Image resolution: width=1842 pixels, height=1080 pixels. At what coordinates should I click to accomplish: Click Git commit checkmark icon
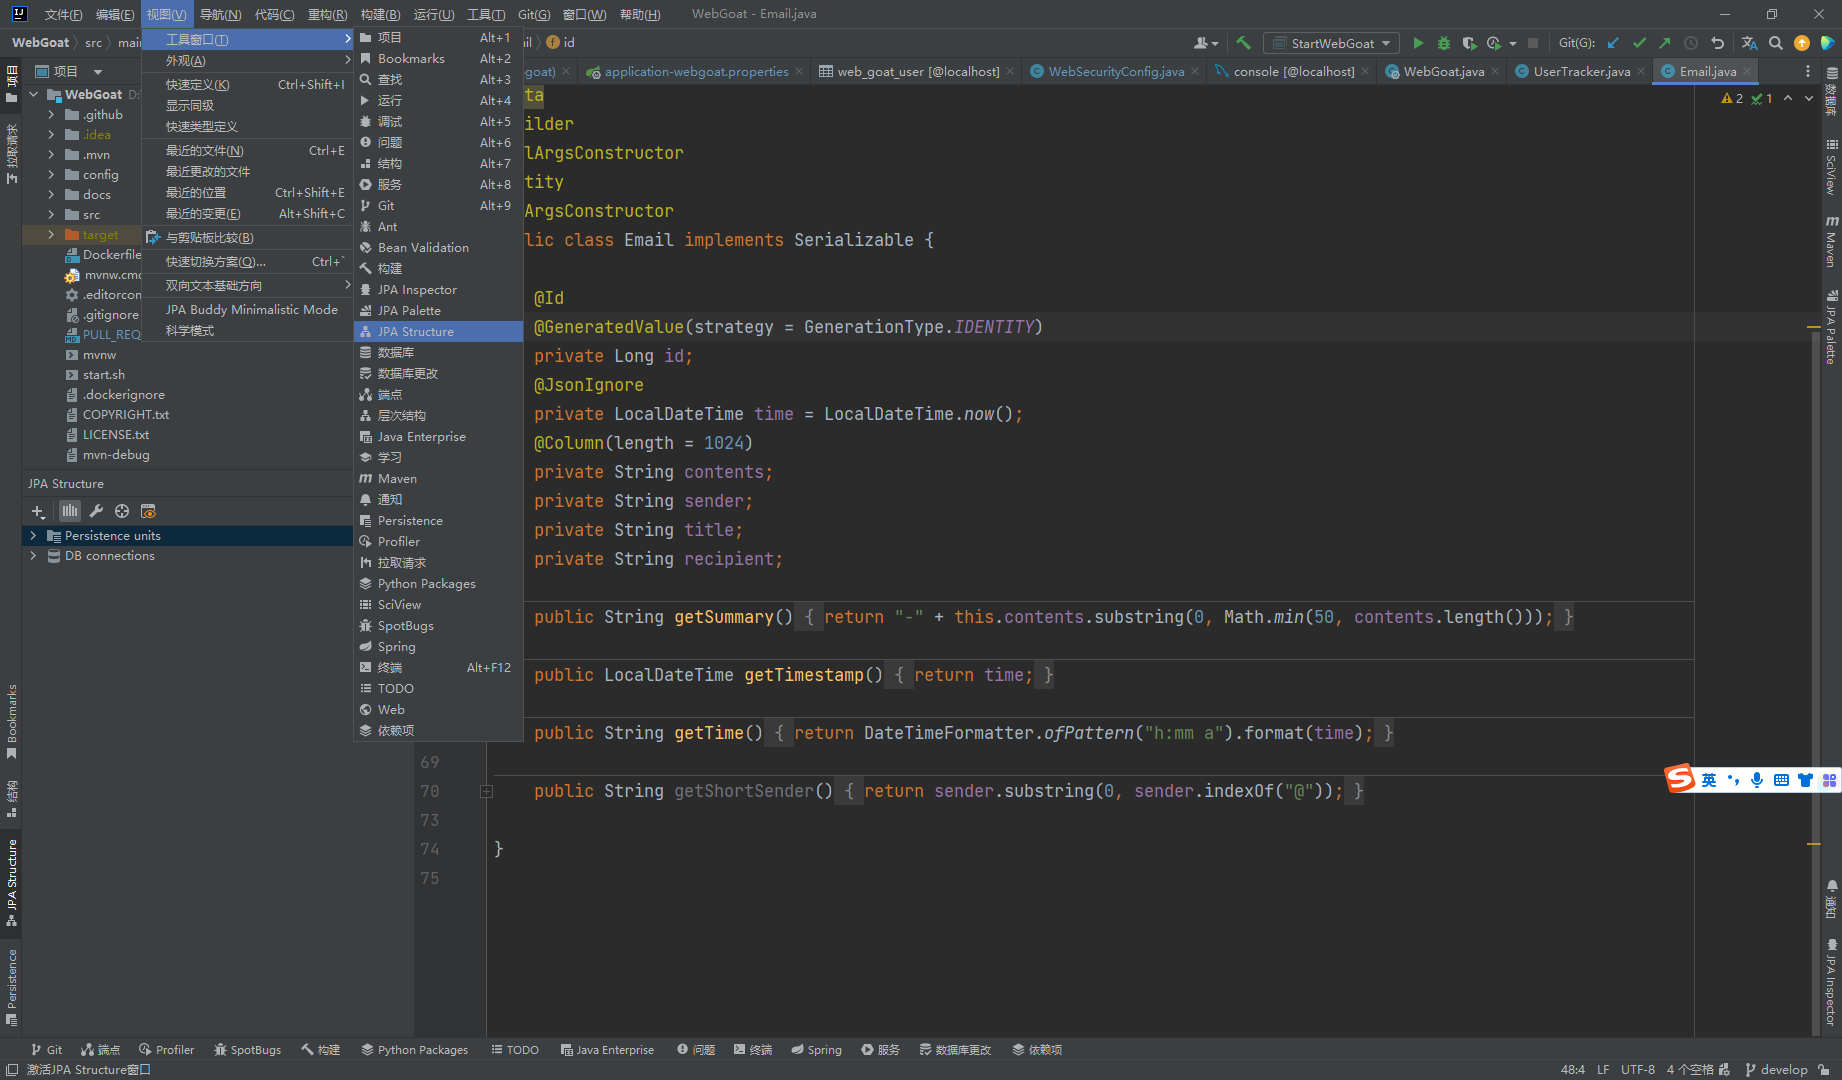click(x=1639, y=43)
